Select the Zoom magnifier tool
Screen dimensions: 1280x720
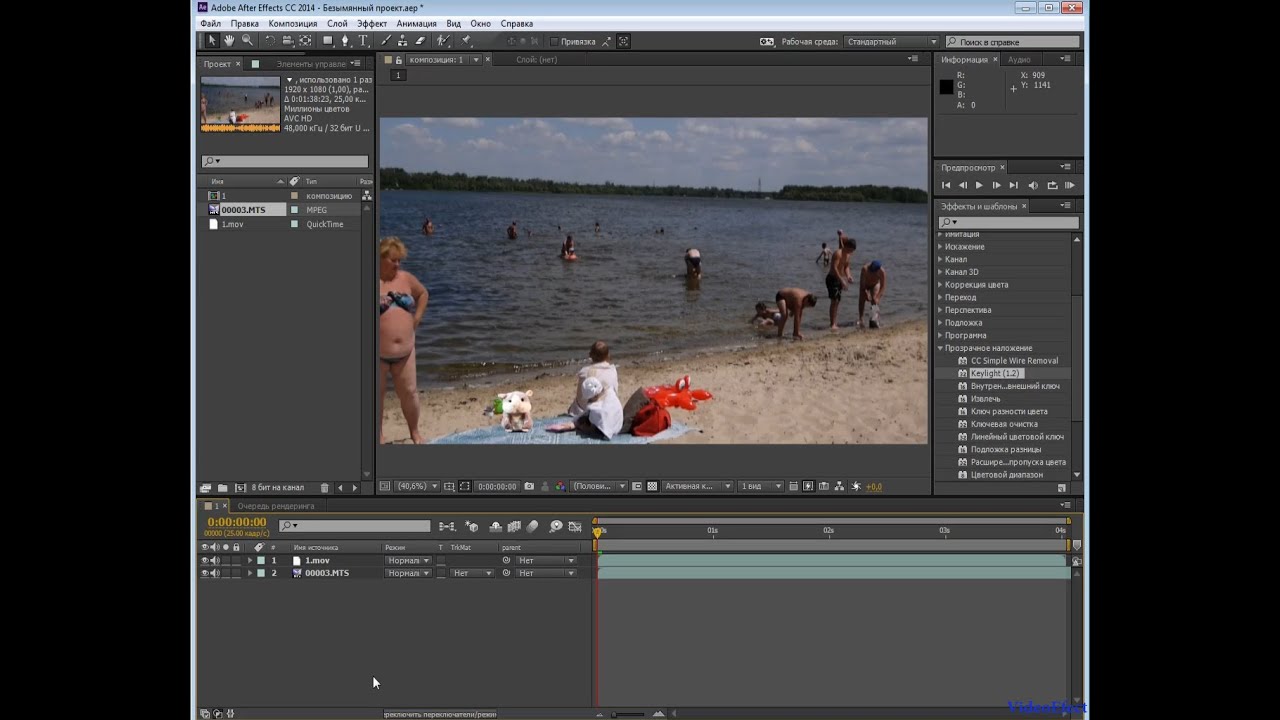click(x=247, y=41)
